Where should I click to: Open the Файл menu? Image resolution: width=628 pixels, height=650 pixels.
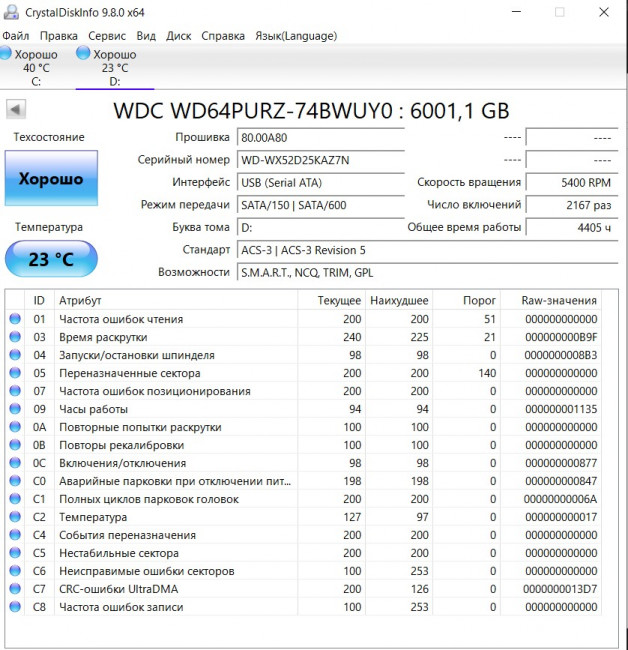16,36
